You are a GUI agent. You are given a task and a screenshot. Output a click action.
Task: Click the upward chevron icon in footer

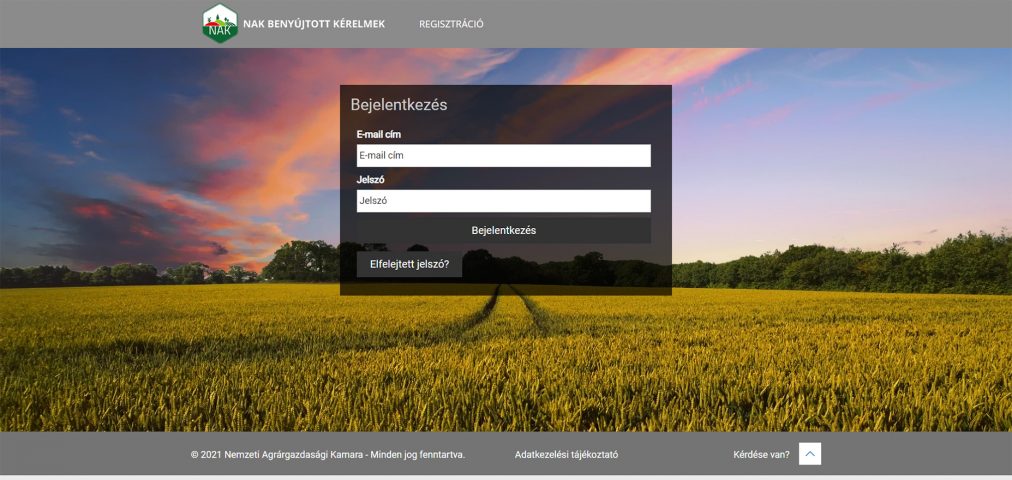(810, 454)
